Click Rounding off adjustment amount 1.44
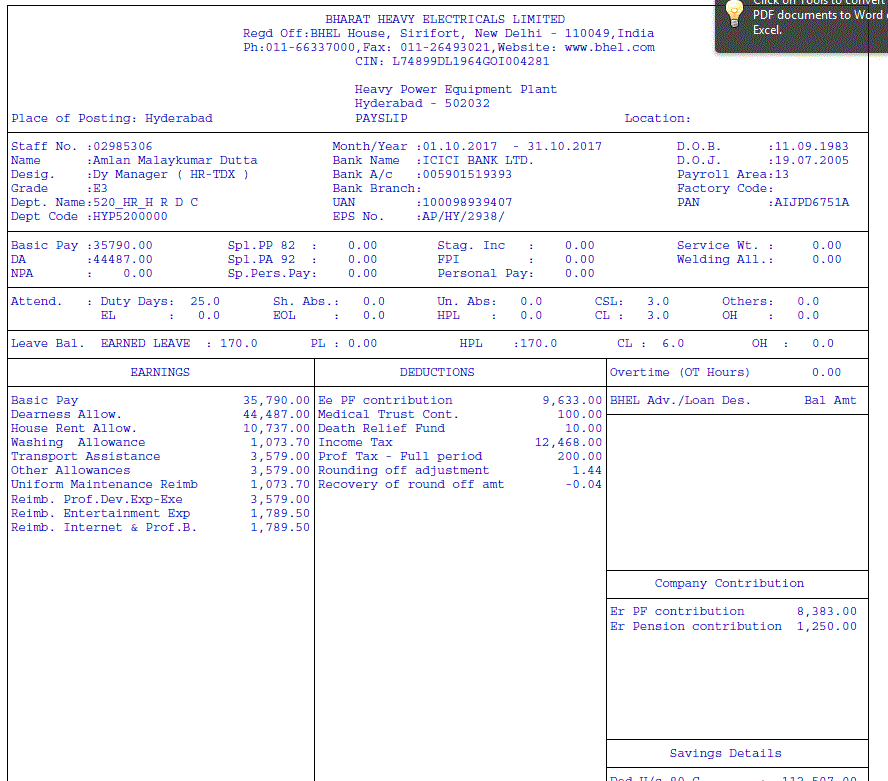This screenshot has width=888, height=781. coord(587,471)
